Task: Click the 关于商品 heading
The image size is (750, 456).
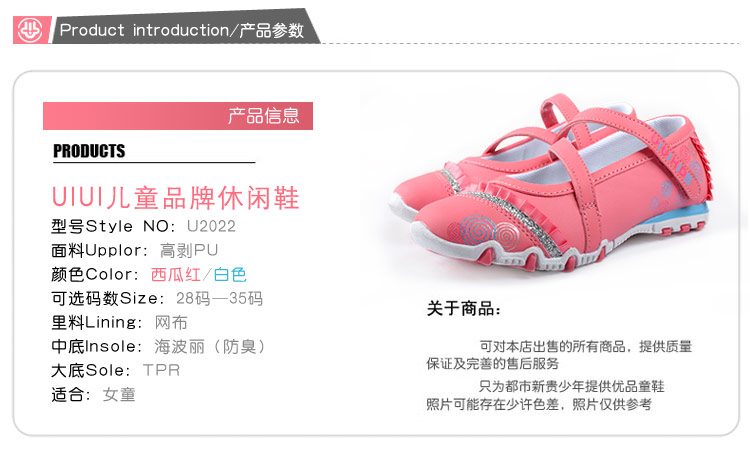Action: click(x=463, y=309)
